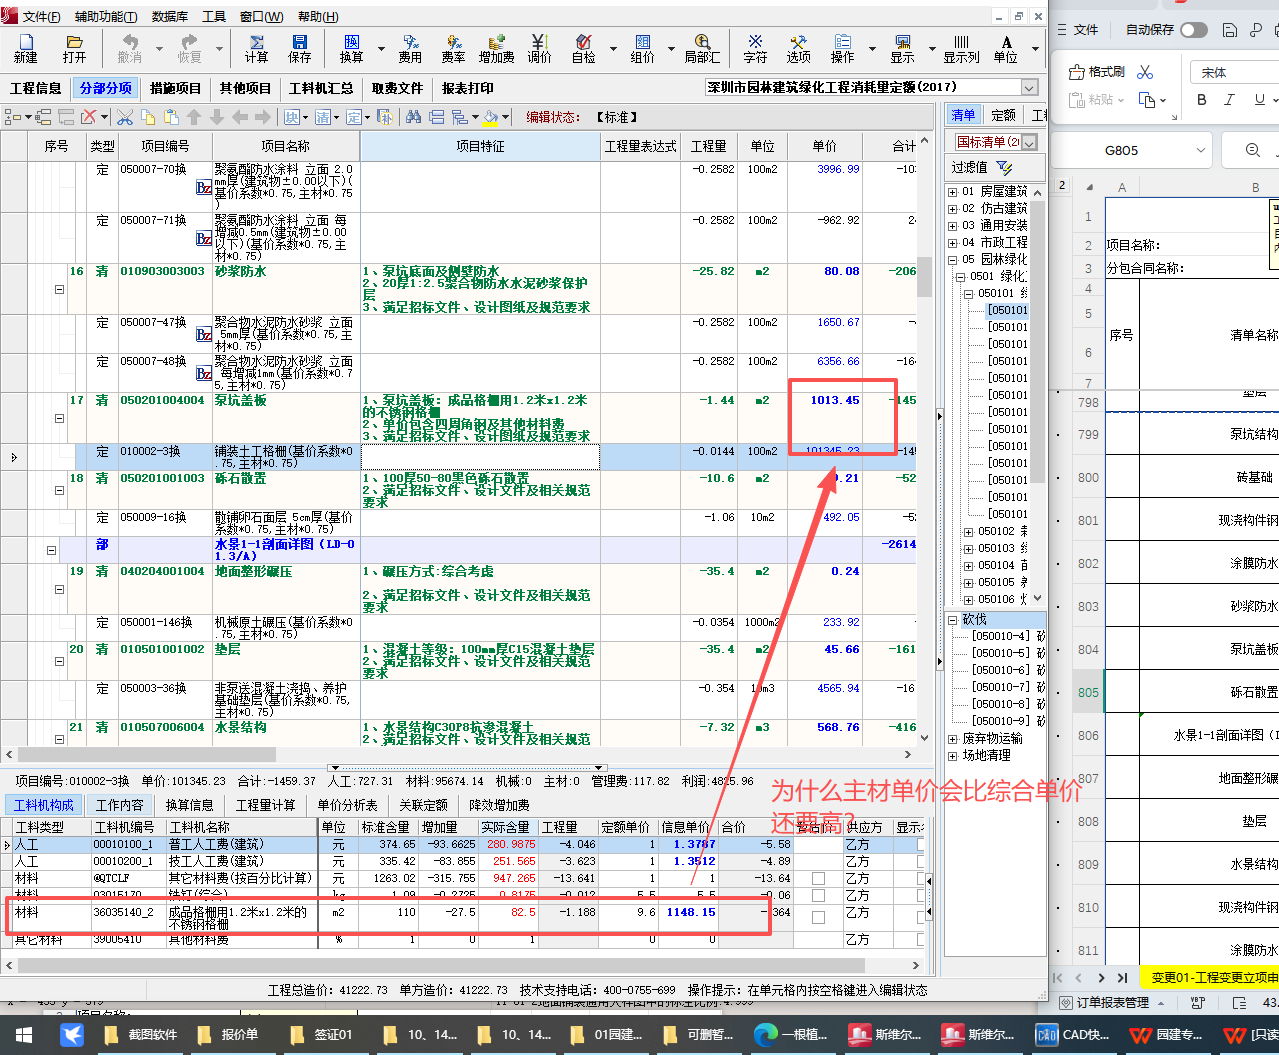Click the 计算 (calculate) toolbar icon
Viewport: 1279px width, 1055px height.
[257, 48]
